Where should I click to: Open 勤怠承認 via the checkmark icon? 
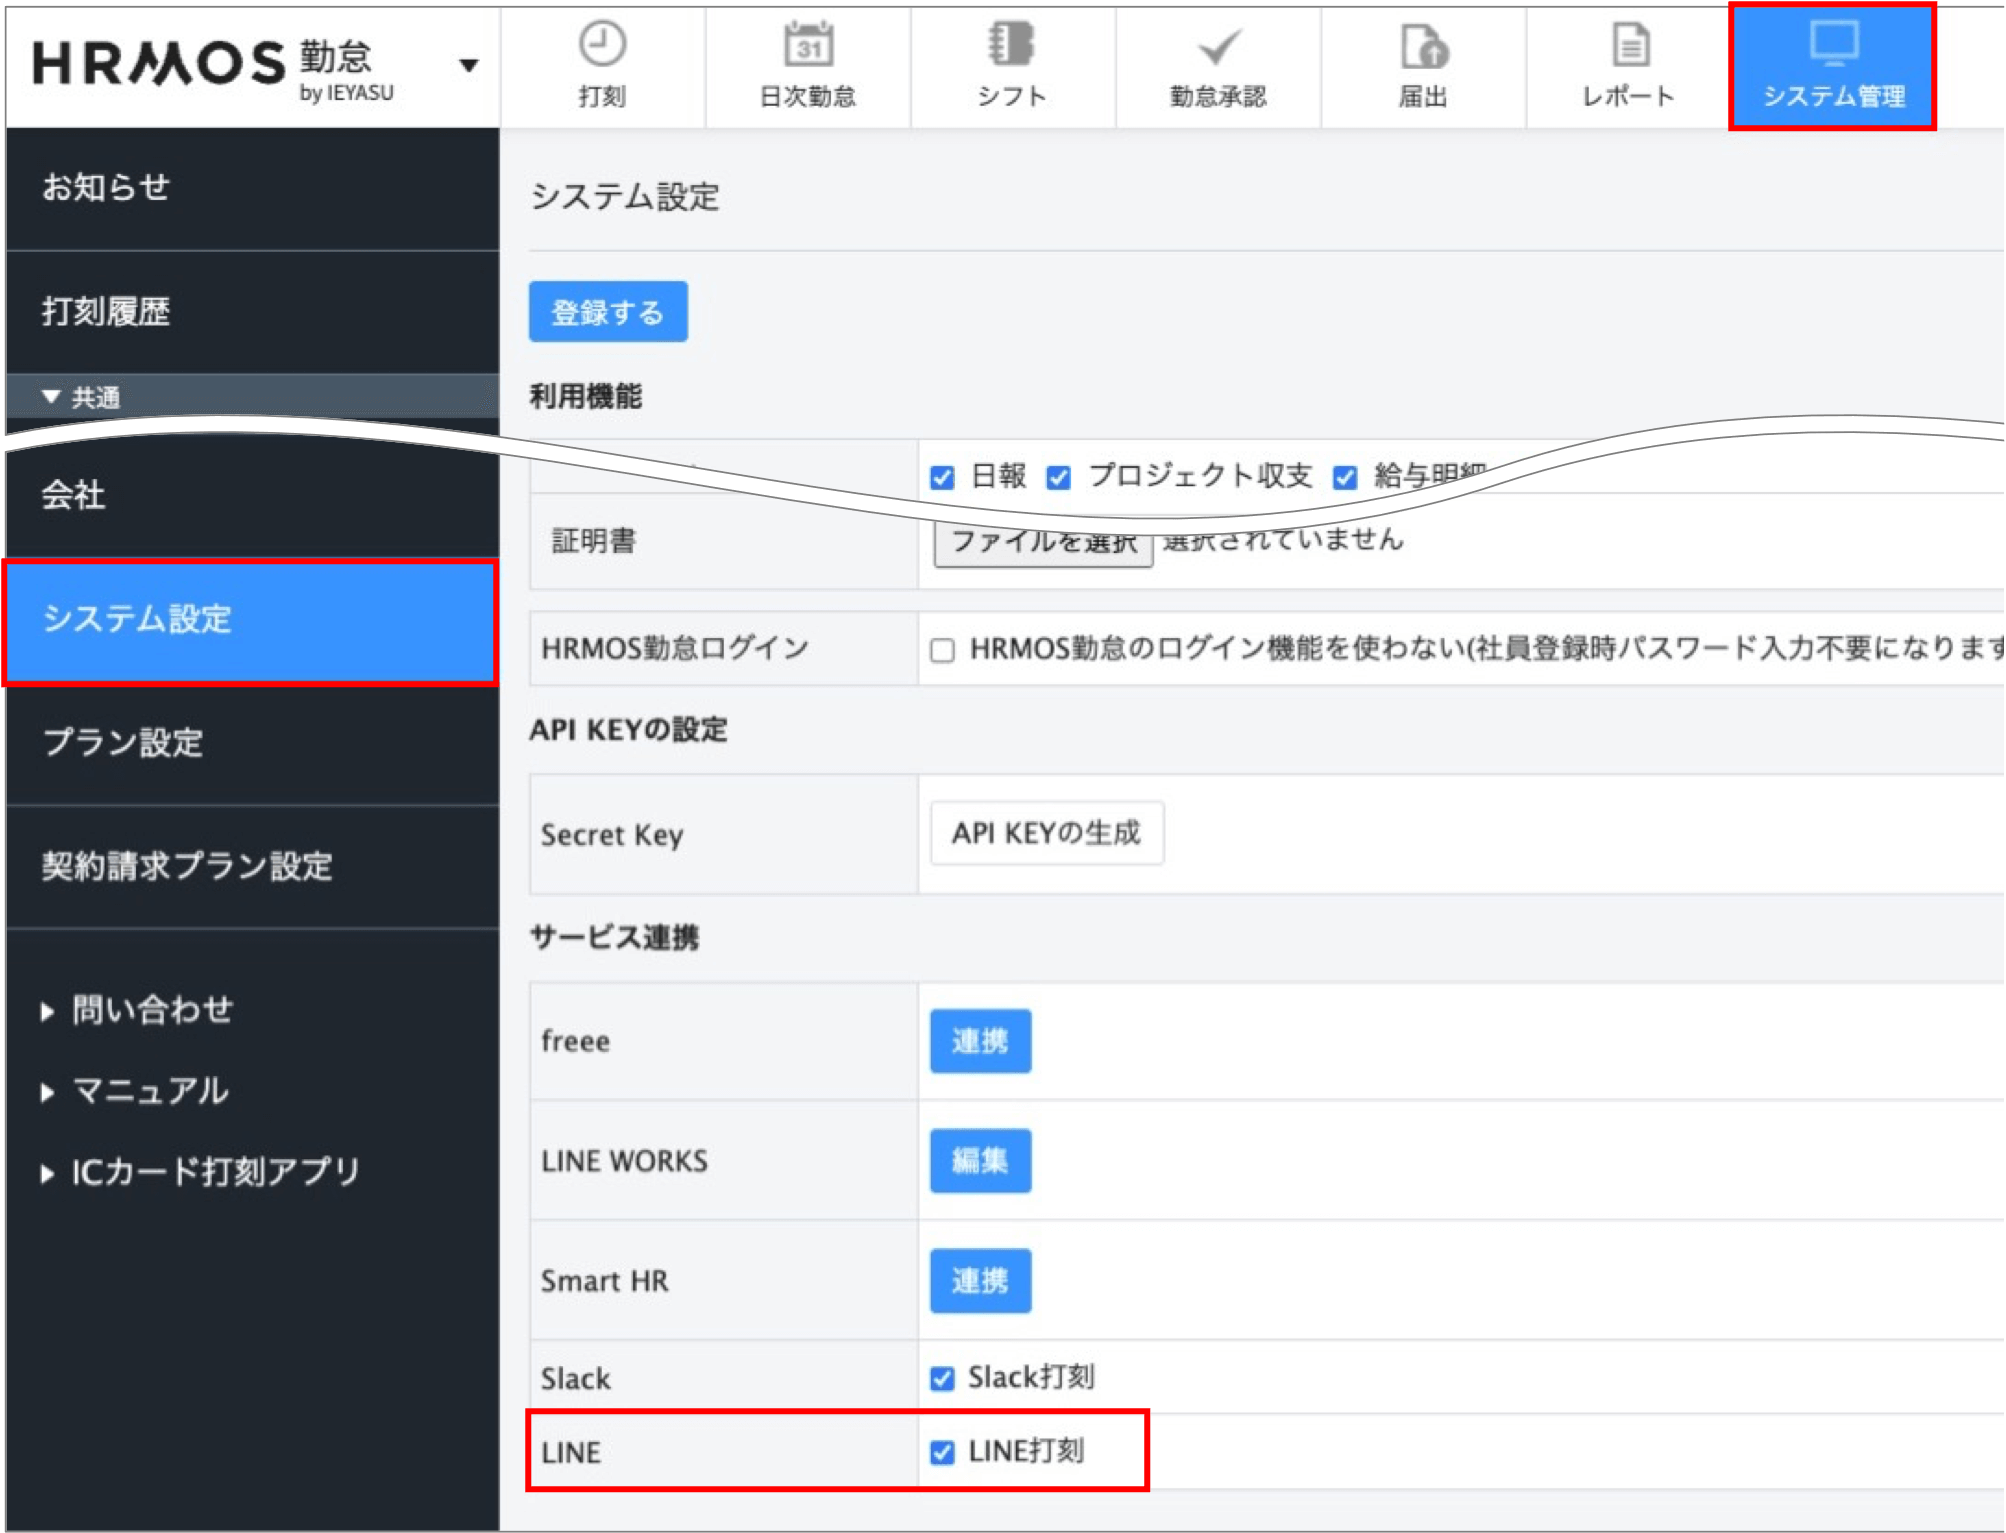tap(1218, 47)
